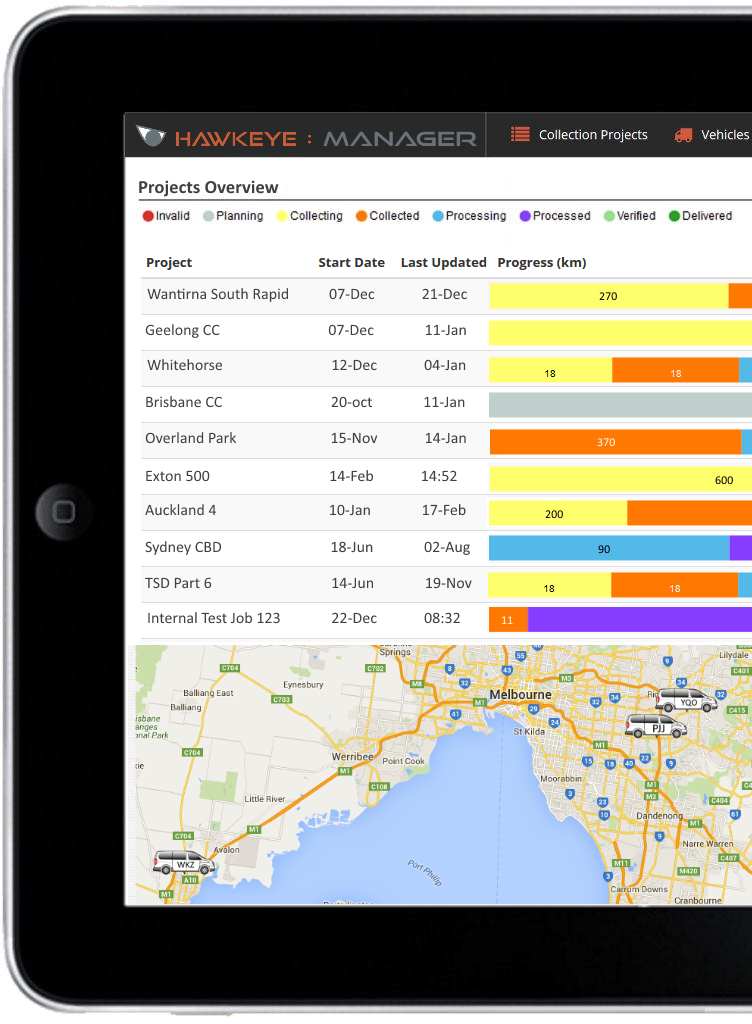Select the WKZ vehicle marker on map
Screen dimensions: 752x1024
(x=184, y=862)
